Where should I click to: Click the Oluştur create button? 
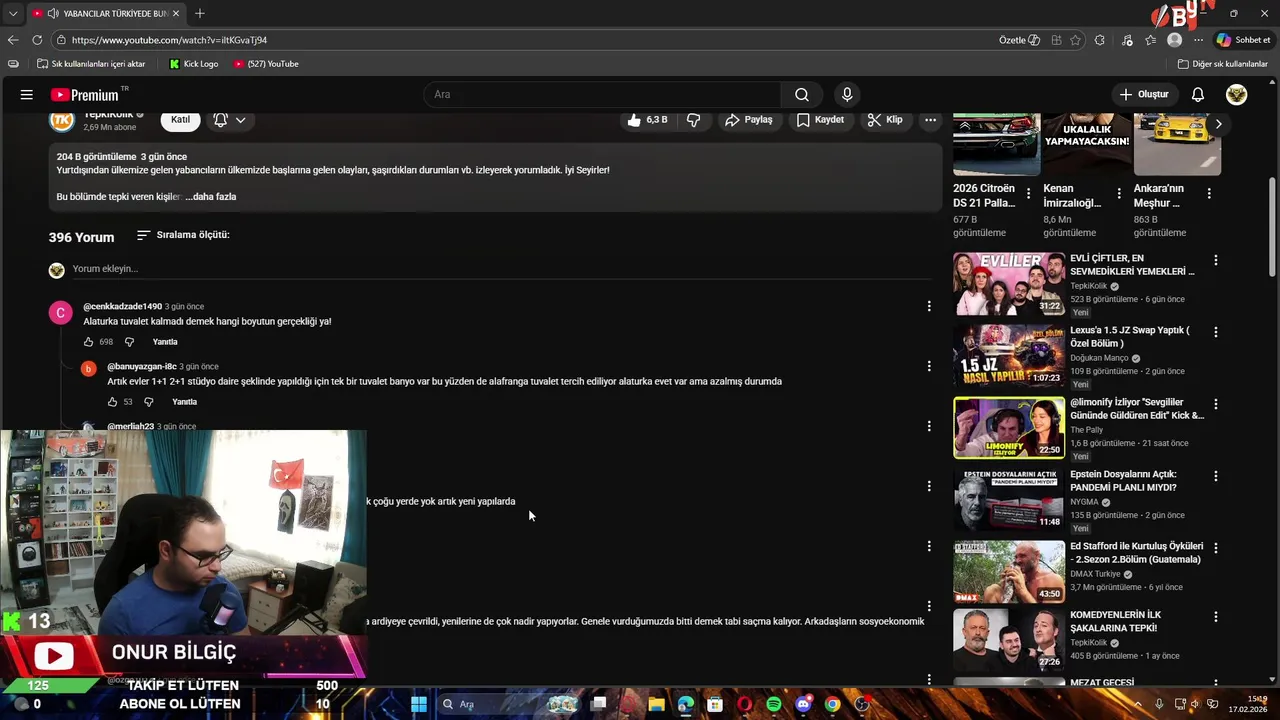[x=1143, y=94]
